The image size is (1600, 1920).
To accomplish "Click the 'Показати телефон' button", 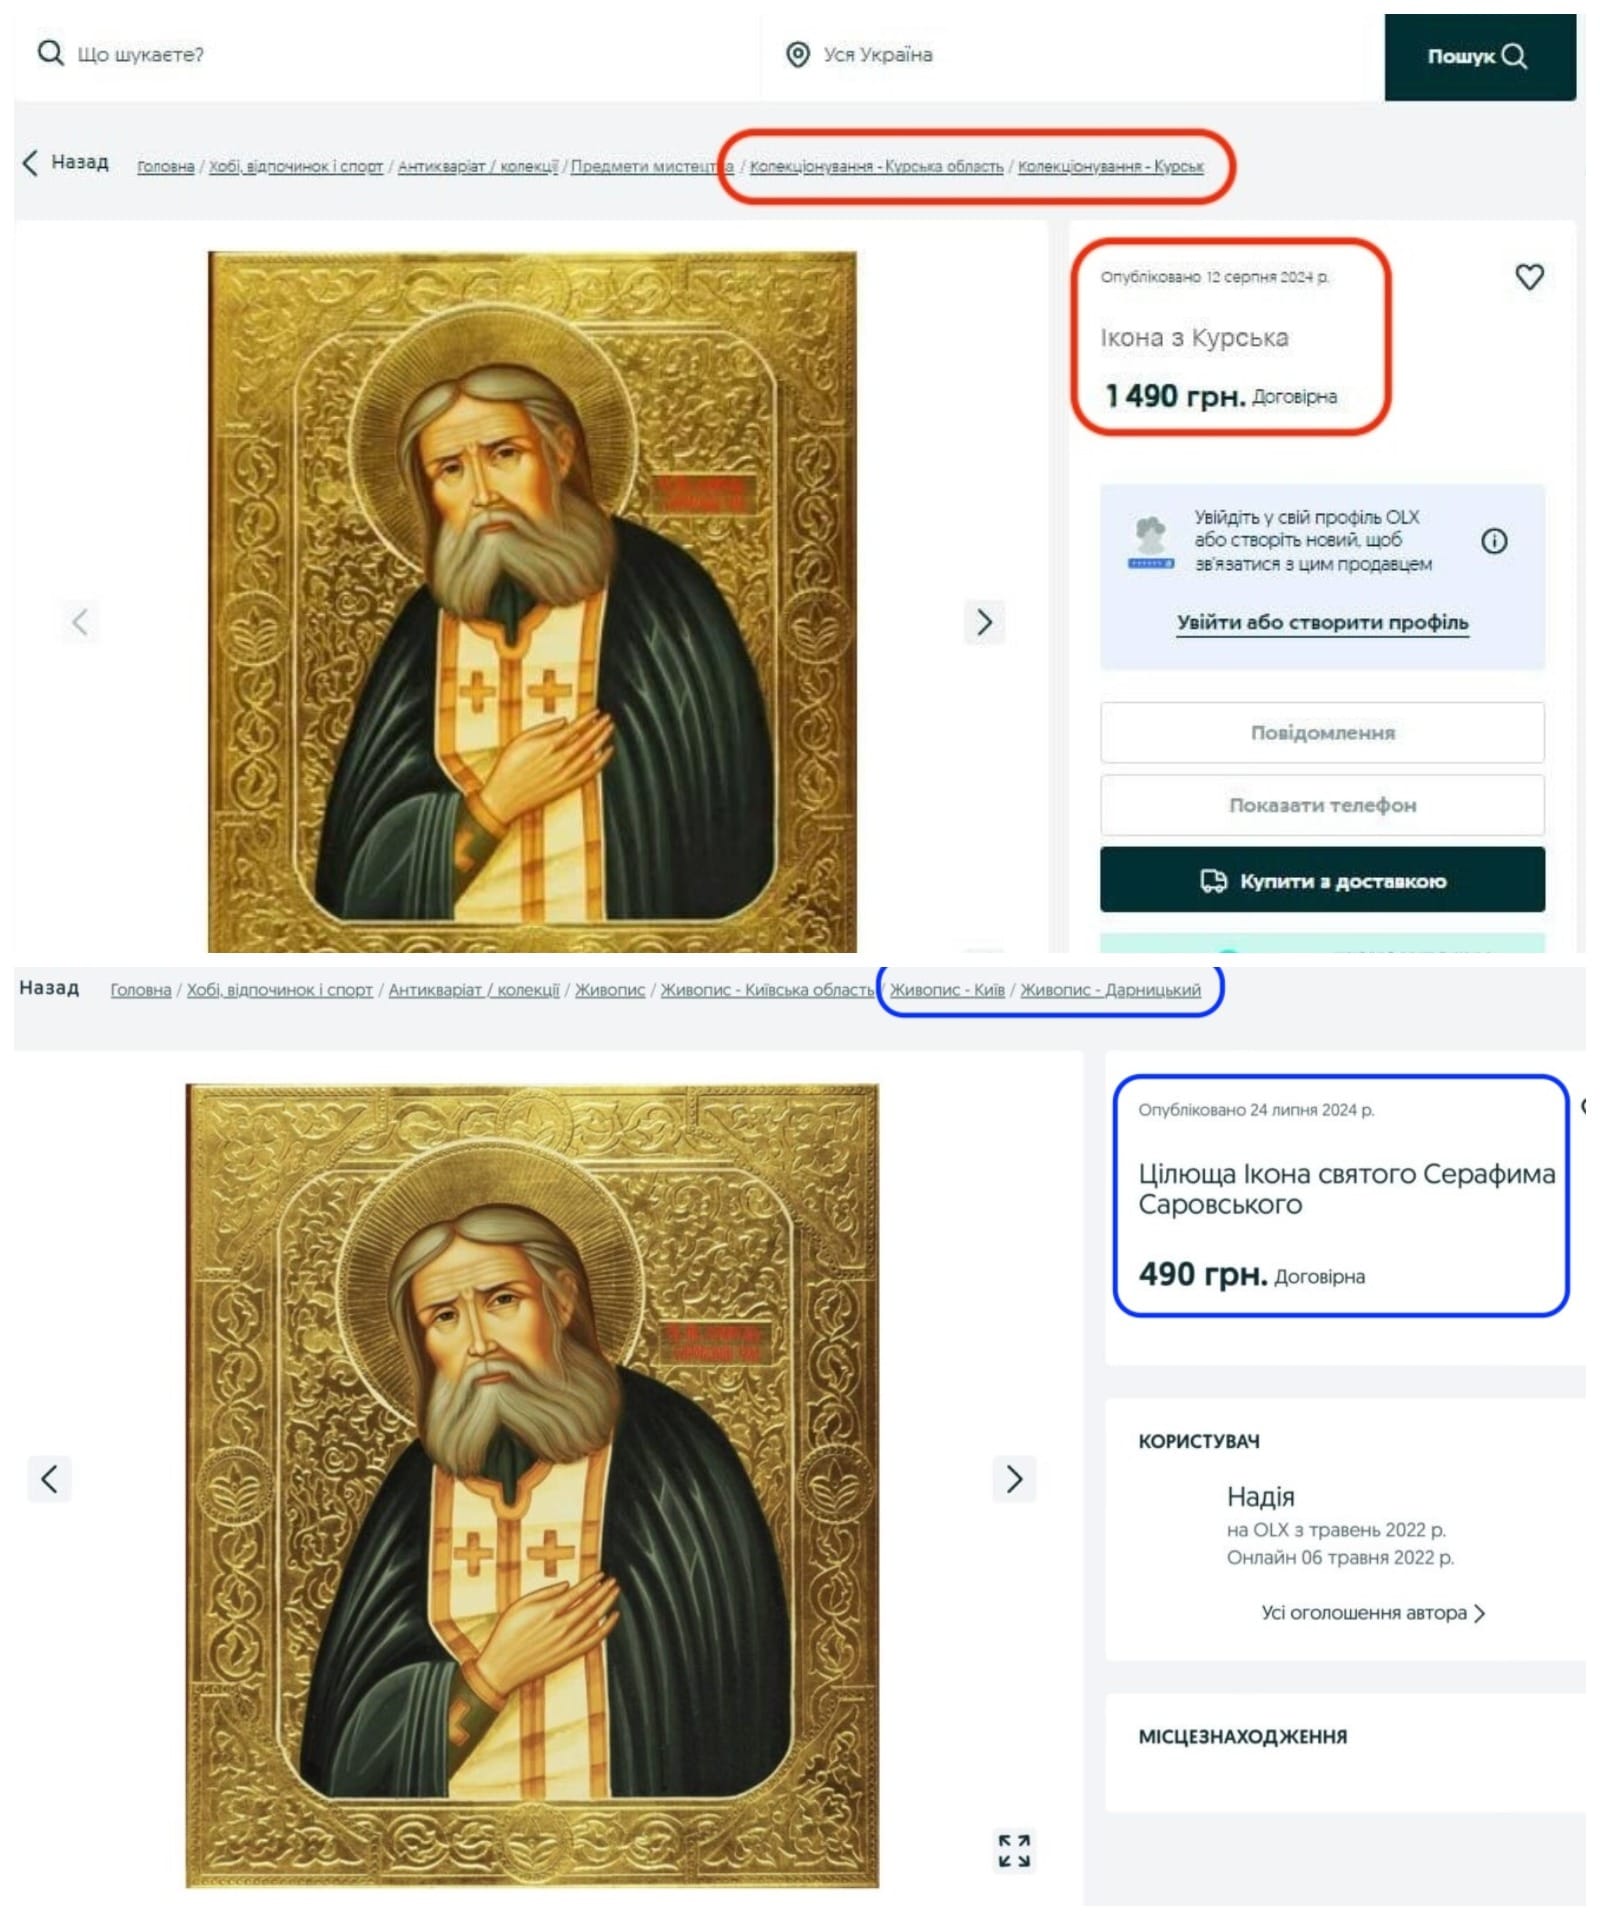I will 1322,805.
